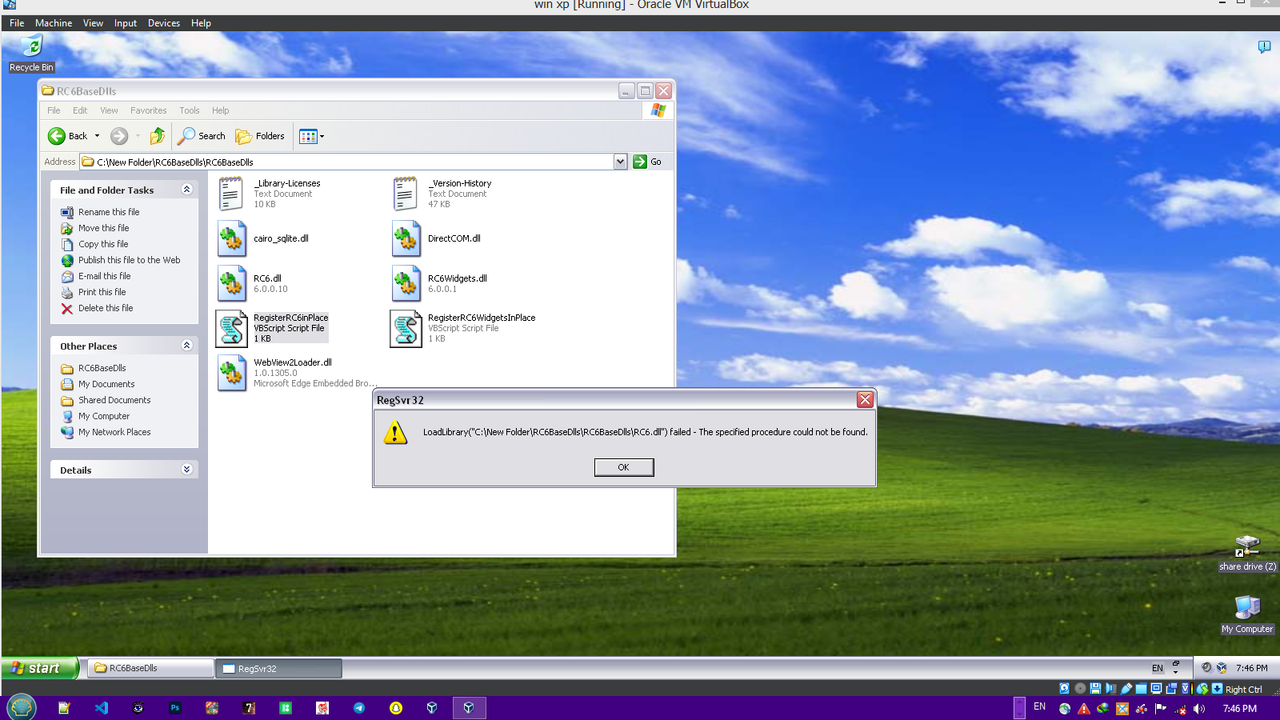The width and height of the screenshot is (1280, 720).
Task: Open the RegisterRC6WidgetsInPlace script file
Action: pos(406,328)
